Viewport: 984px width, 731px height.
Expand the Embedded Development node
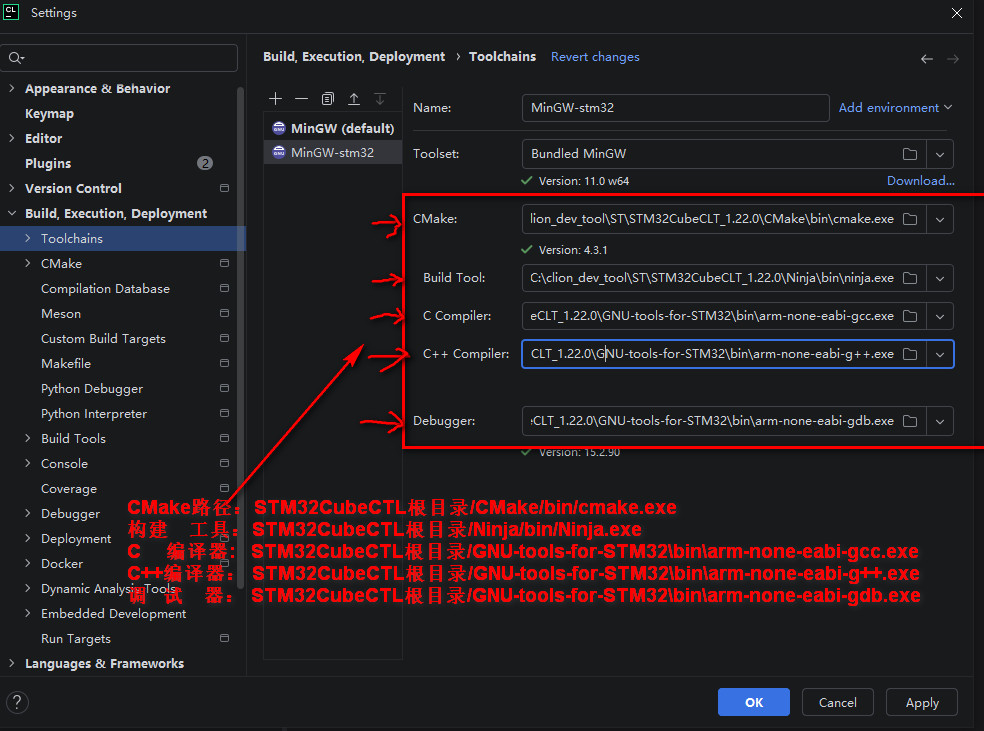[28, 614]
